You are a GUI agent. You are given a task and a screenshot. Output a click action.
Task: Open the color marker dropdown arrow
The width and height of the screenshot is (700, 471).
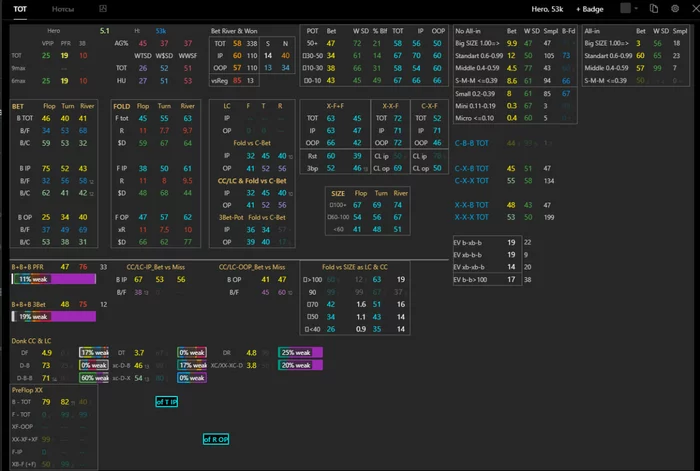(636, 8)
